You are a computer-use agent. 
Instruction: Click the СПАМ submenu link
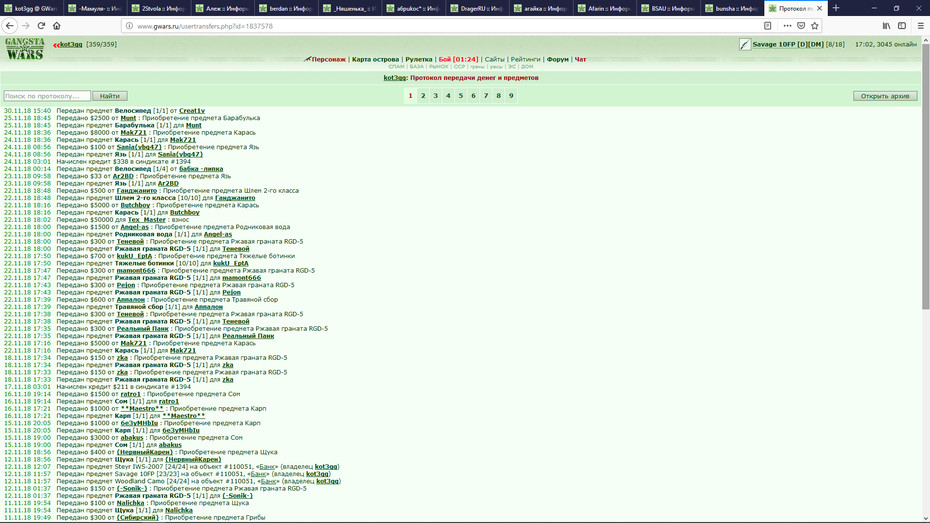click(x=396, y=67)
